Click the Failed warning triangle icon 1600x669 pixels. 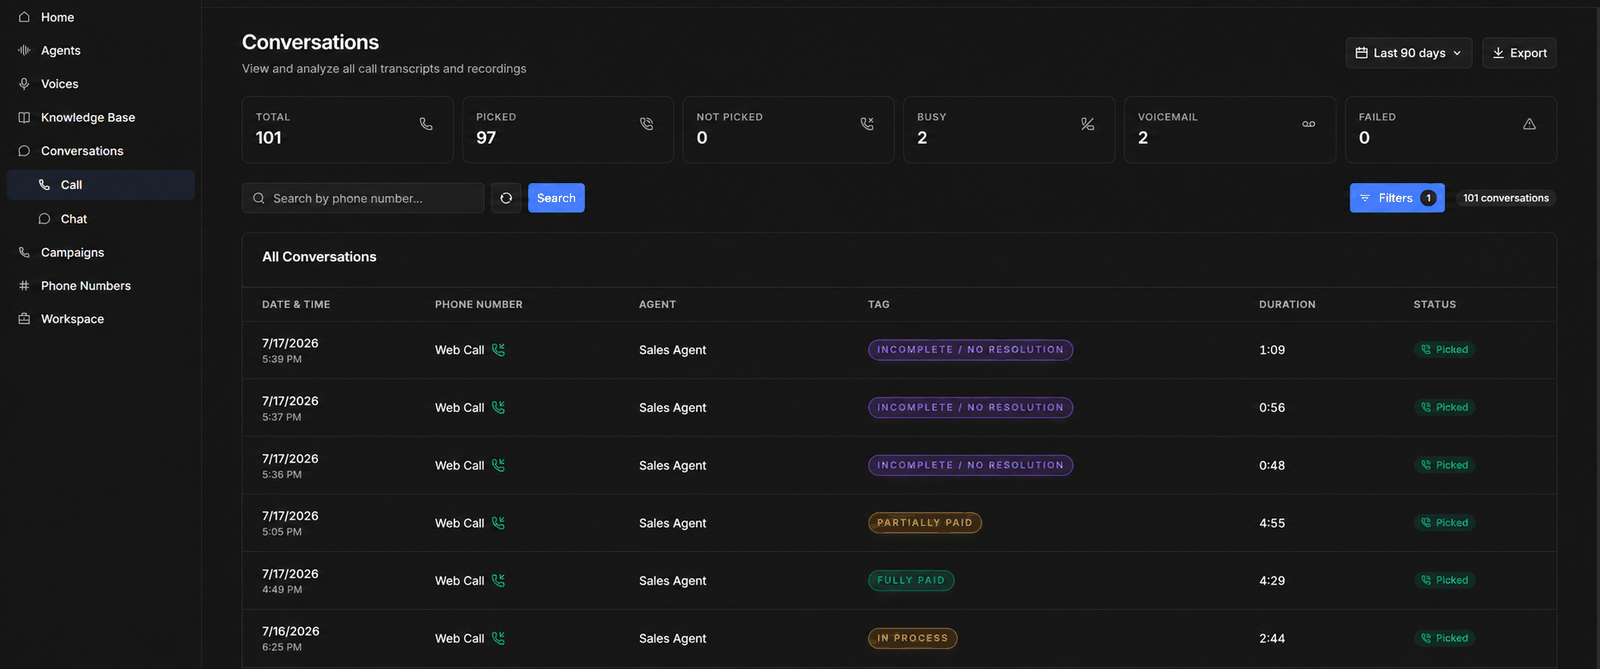point(1529,124)
